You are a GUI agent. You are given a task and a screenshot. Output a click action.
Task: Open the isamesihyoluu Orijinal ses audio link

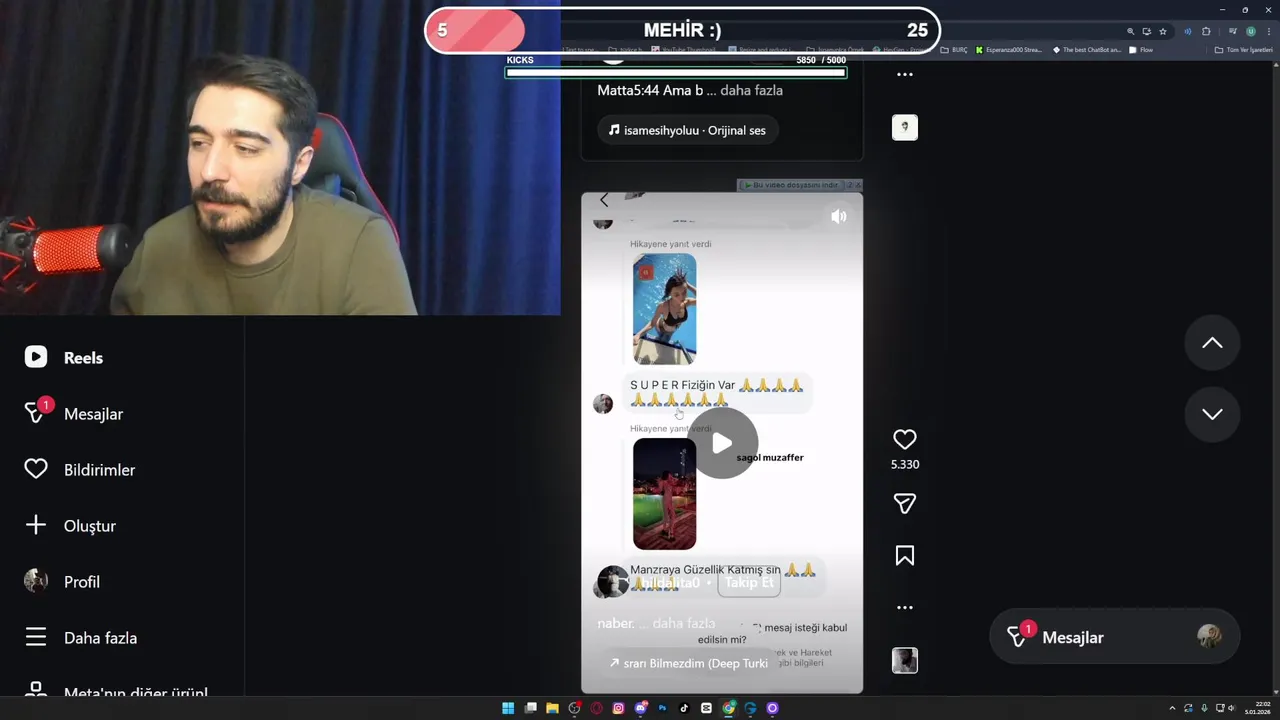tap(688, 130)
